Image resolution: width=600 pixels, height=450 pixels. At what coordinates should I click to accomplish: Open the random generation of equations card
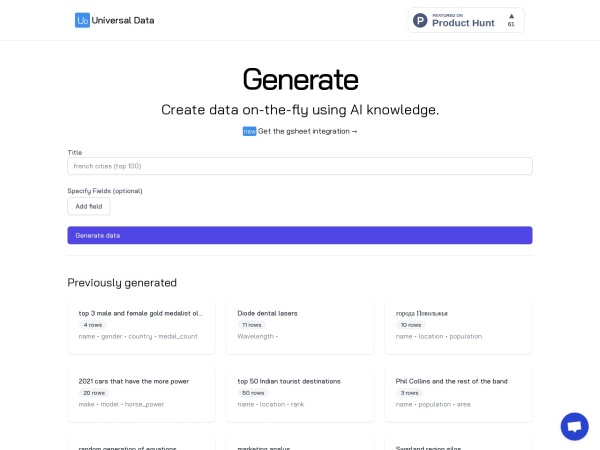(x=141, y=443)
